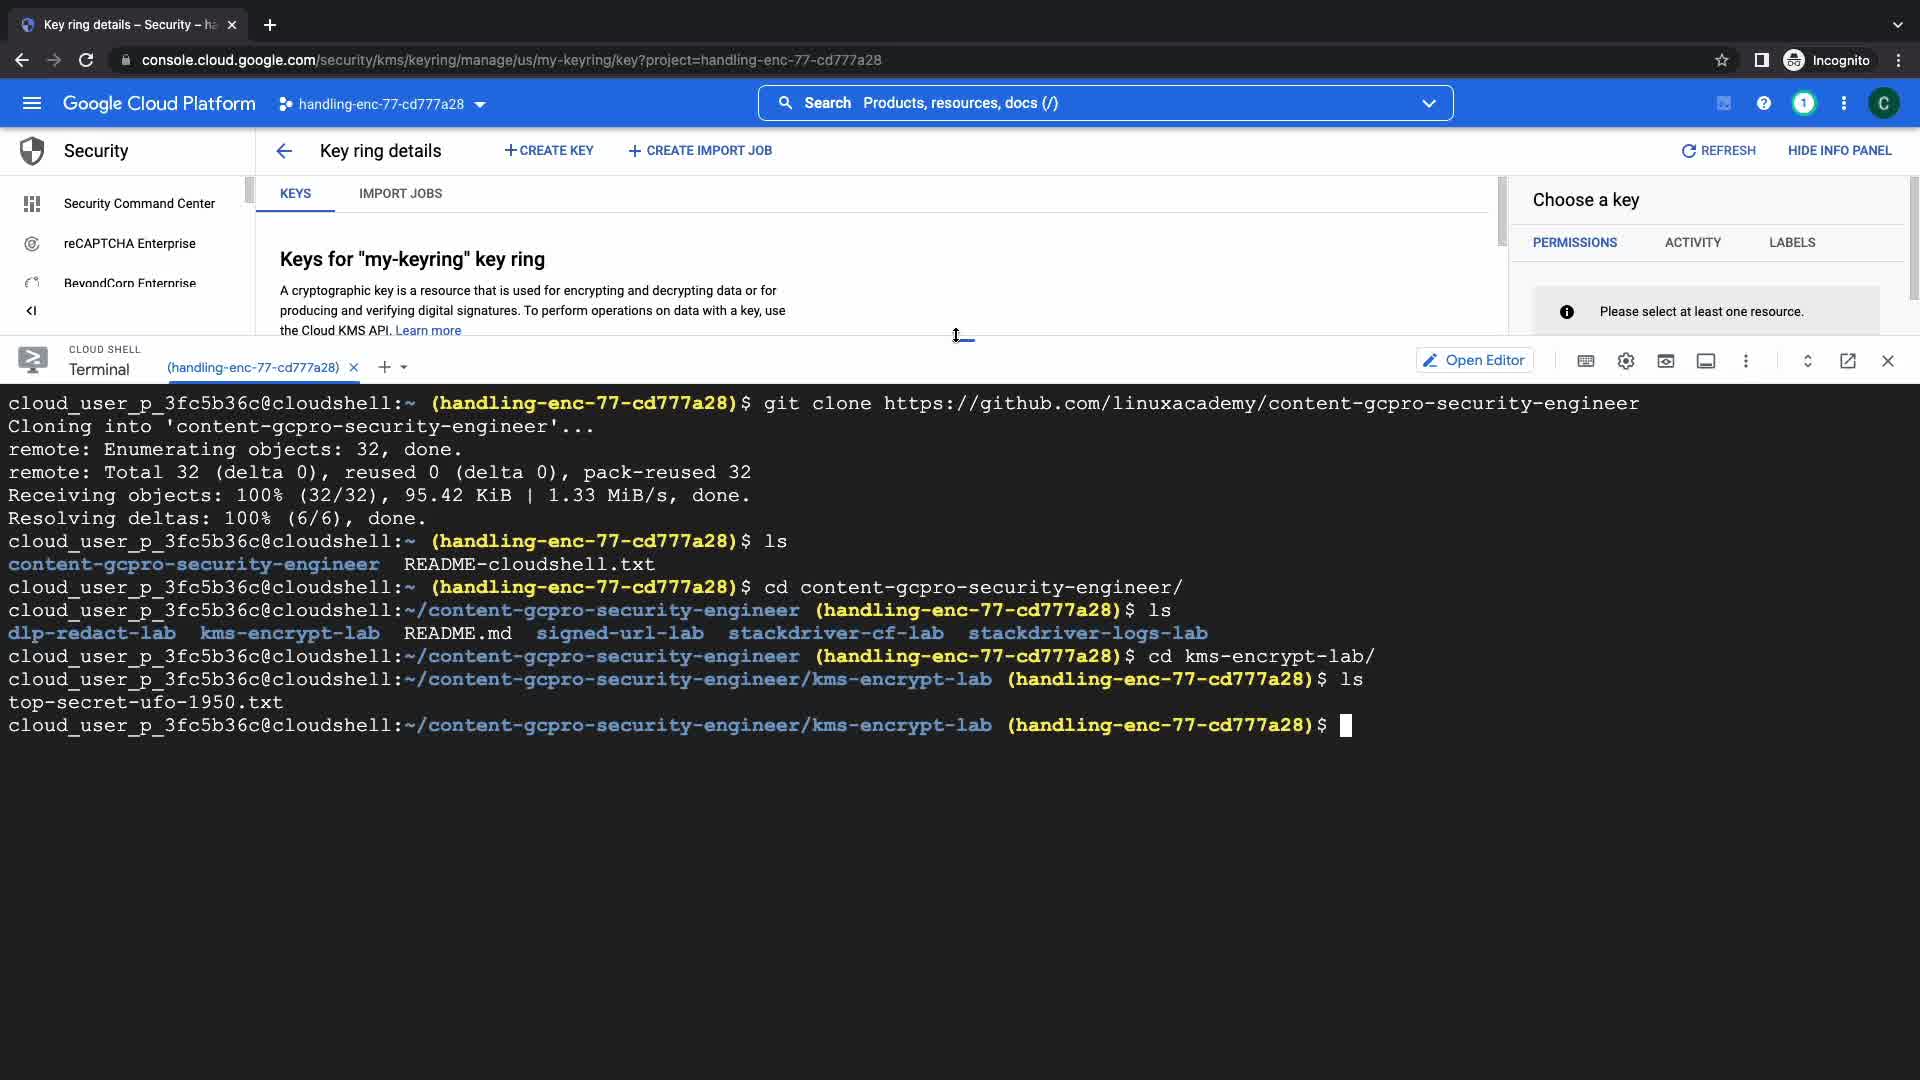Viewport: 1920px width, 1080px height.
Task: Open Cloud Shell in a new window
Action: (x=1848, y=361)
